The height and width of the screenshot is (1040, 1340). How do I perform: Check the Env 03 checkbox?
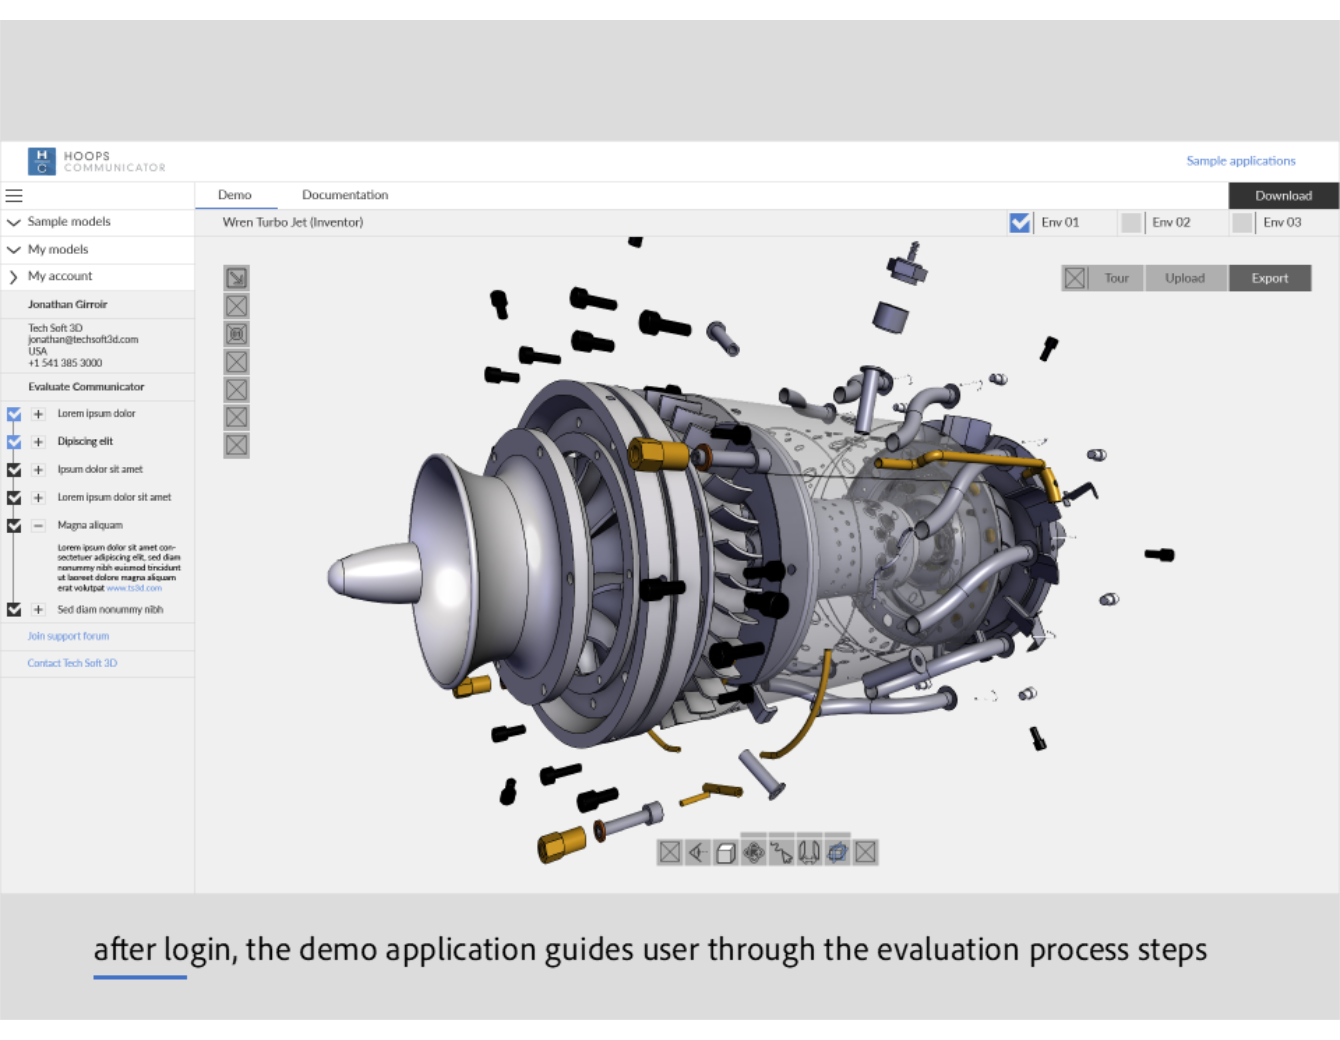pyautogui.click(x=1242, y=222)
